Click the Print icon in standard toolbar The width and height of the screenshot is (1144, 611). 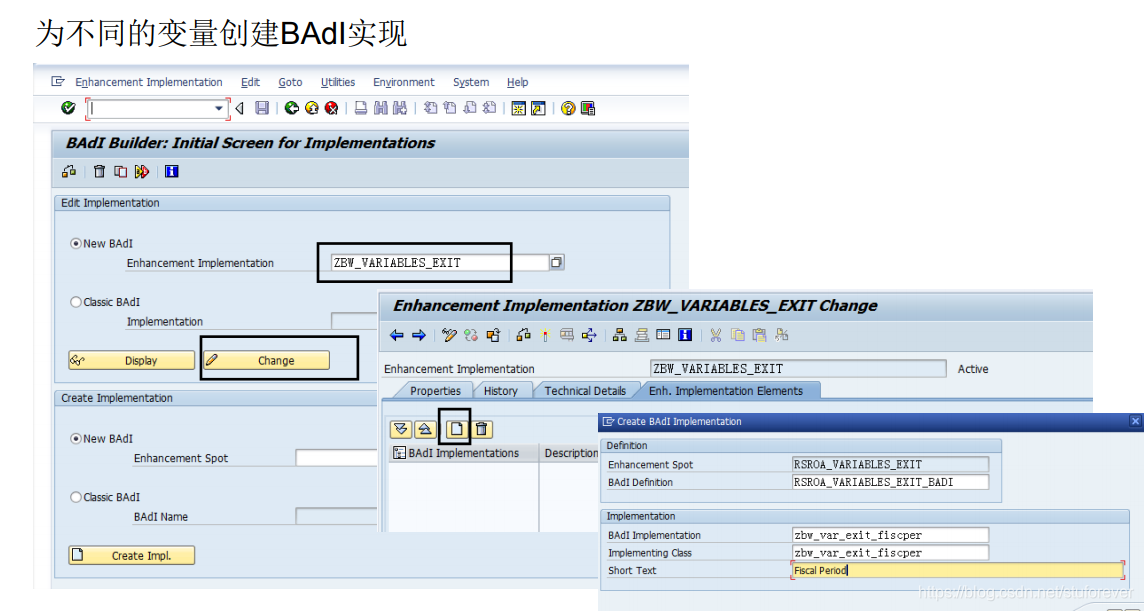(360, 108)
